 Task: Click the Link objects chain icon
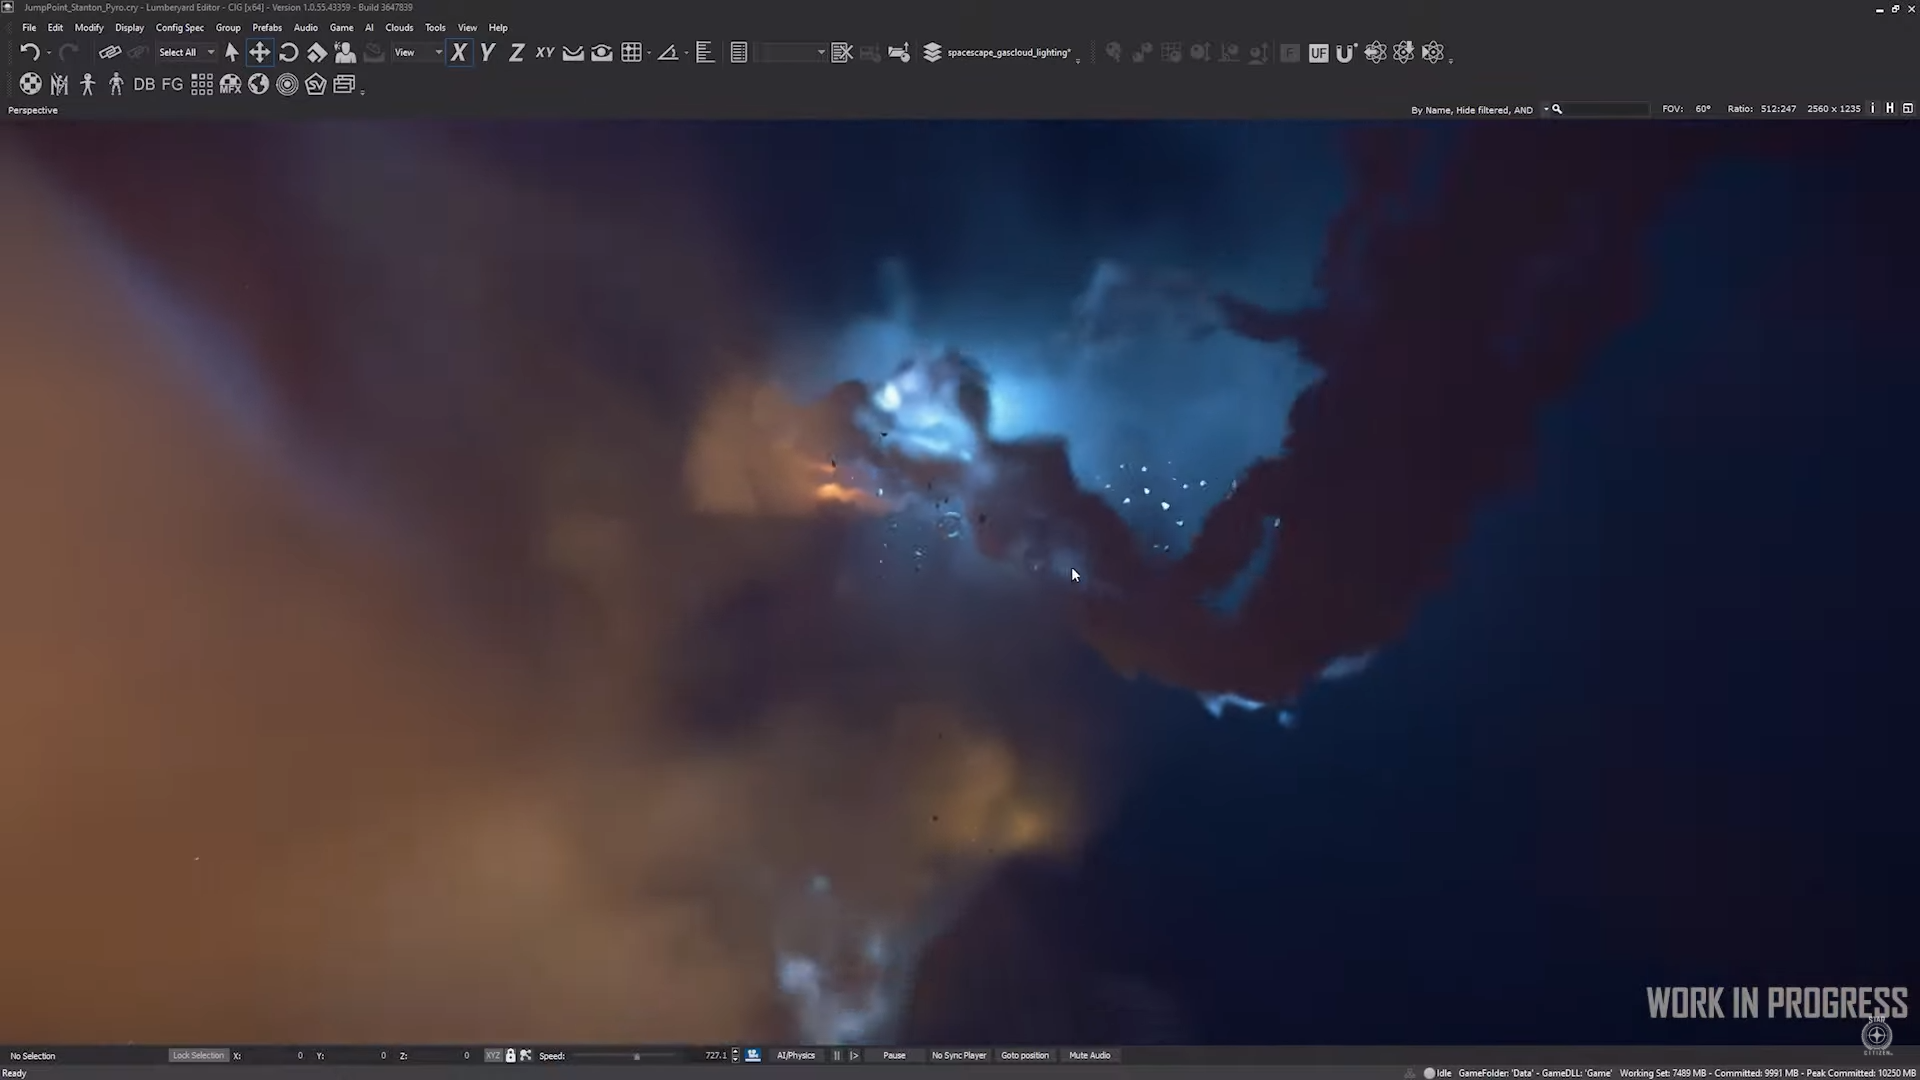[x=109, y=52]
